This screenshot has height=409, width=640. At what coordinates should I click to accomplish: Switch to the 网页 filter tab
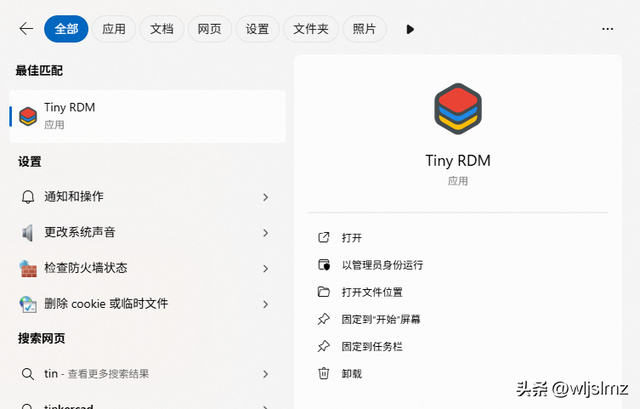209,29
